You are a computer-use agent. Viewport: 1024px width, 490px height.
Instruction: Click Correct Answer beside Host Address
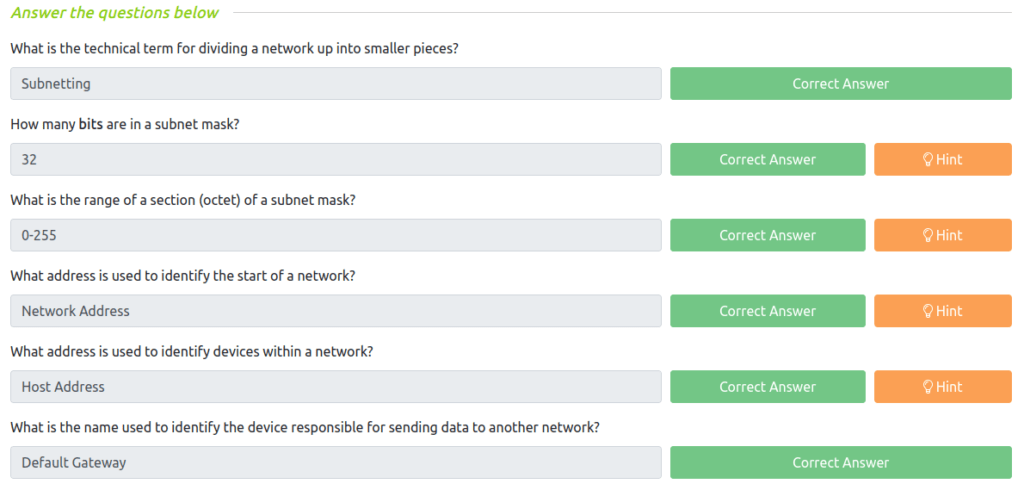pyautogui.click(x=767, y=387)
